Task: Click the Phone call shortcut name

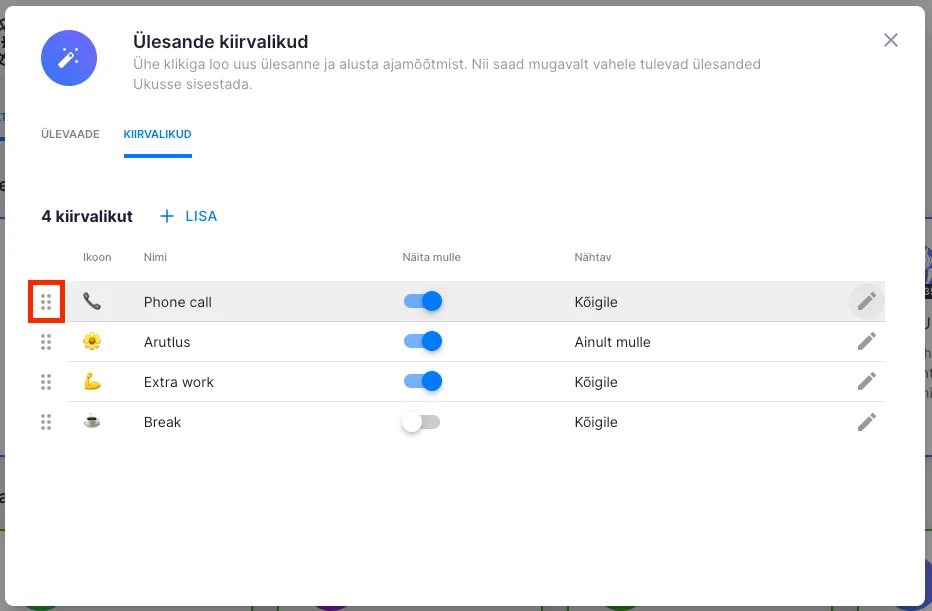Action: click(x=178, y=302)
